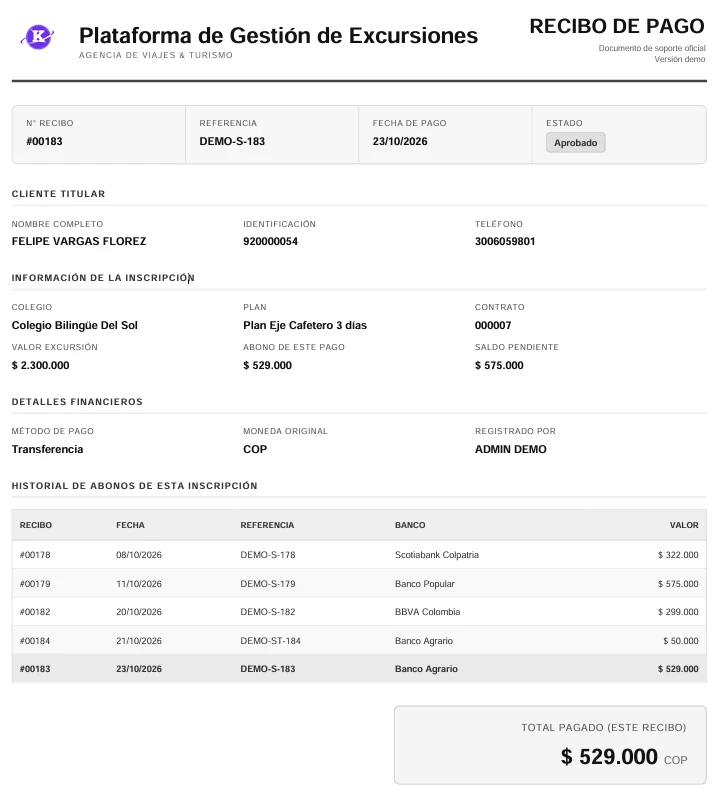Click the contract number 000007
713x788 pixels.
pyautogui.click(x=493, y=325)
